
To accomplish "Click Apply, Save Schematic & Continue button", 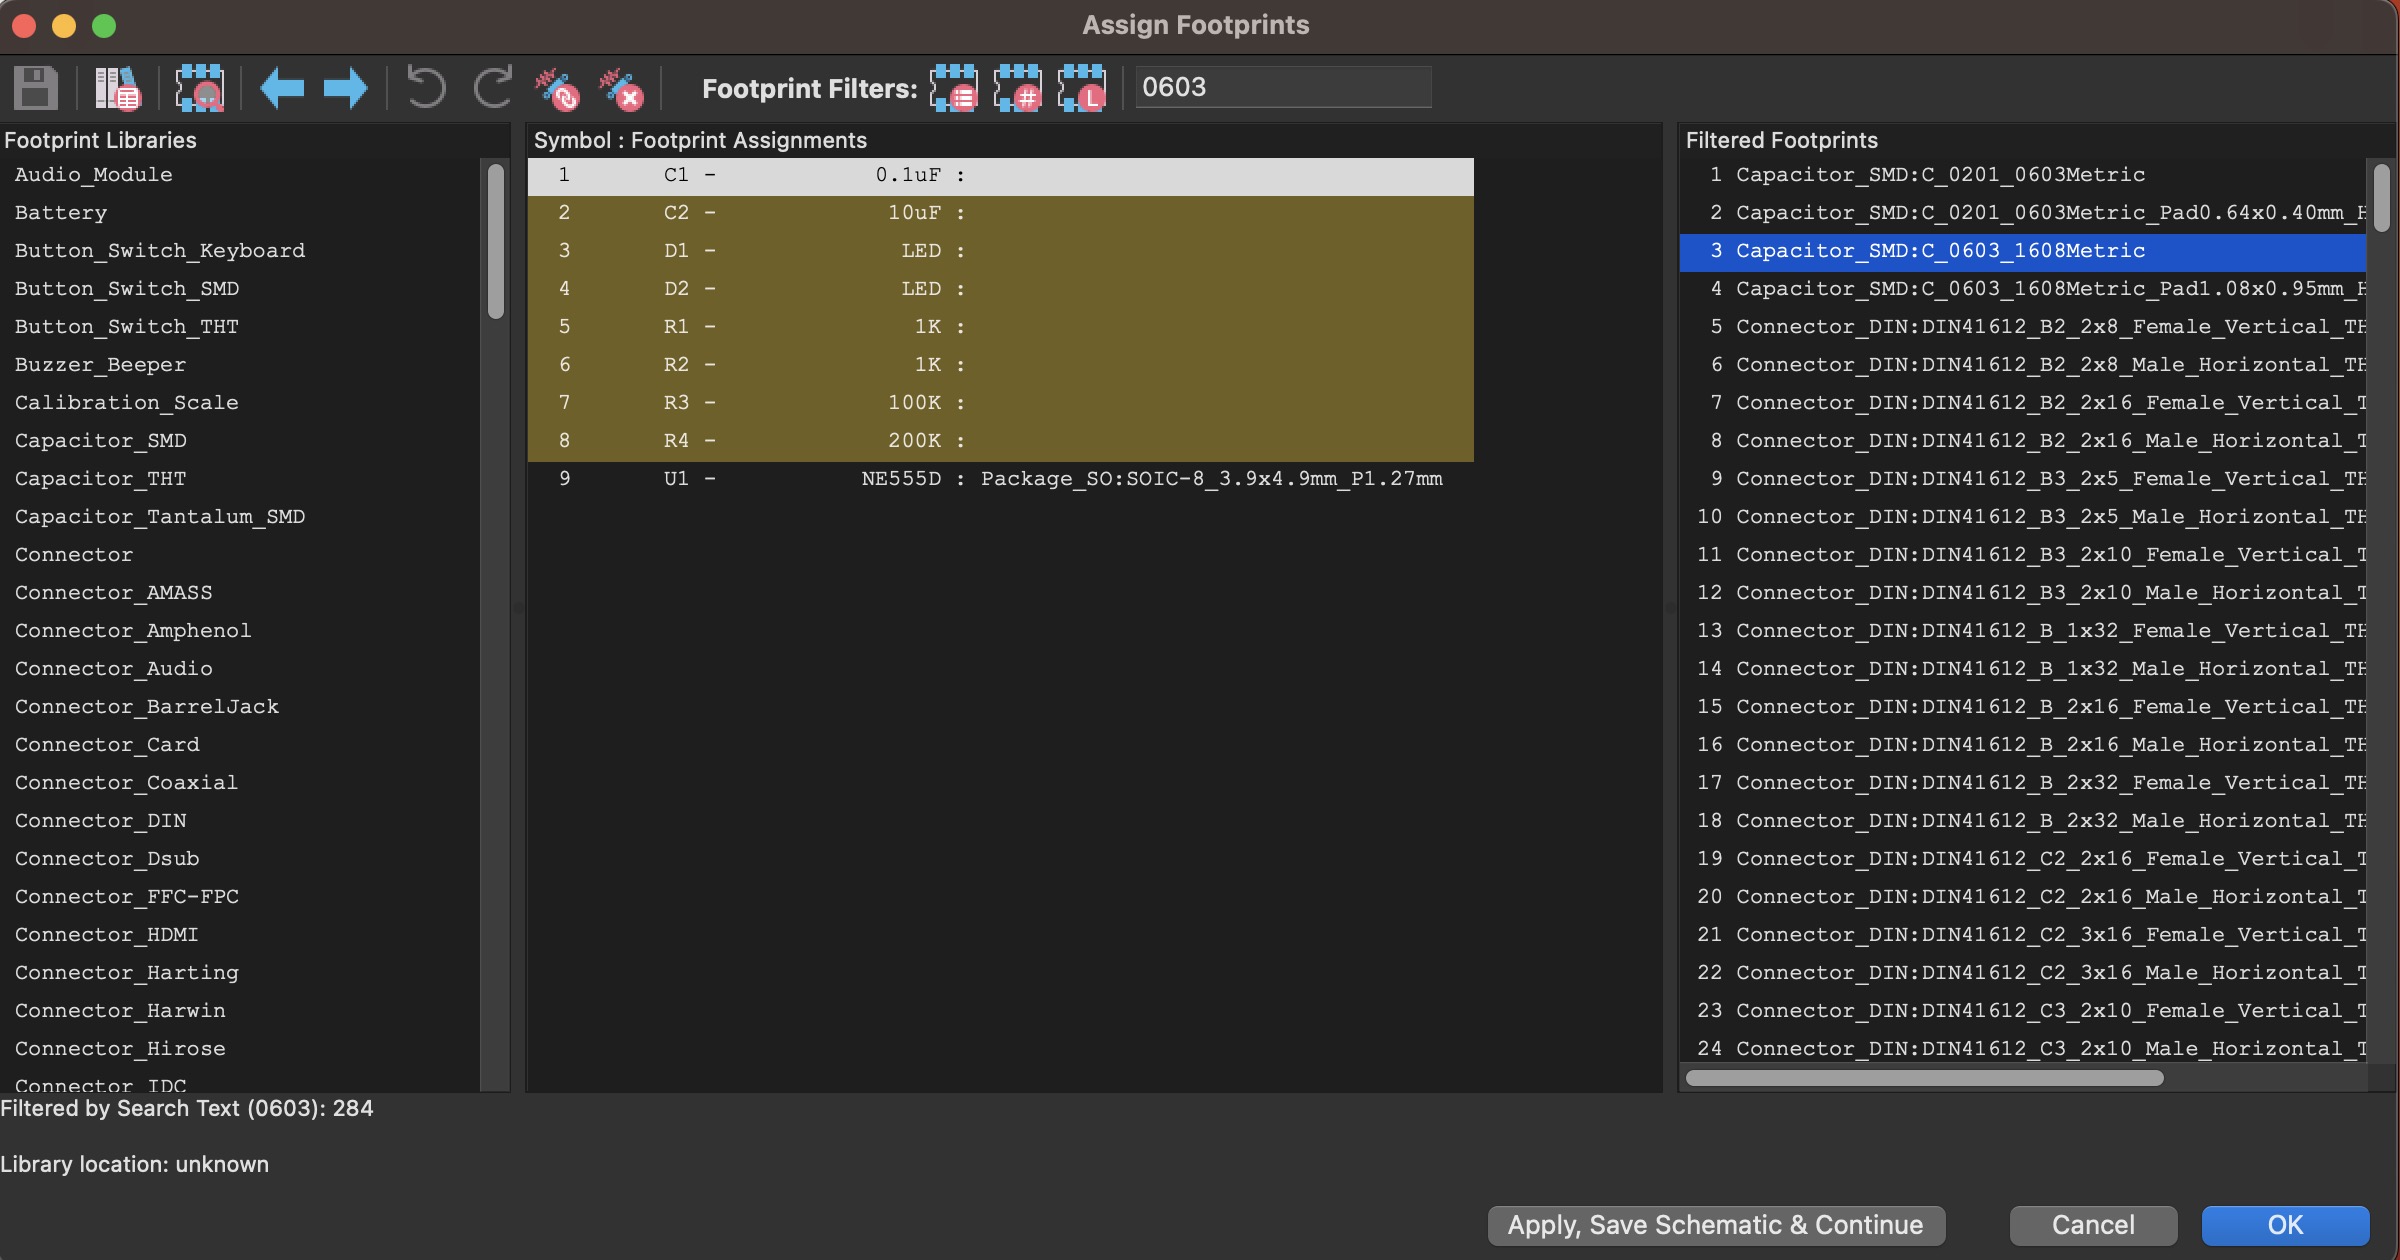I will pos(1716,1225).
